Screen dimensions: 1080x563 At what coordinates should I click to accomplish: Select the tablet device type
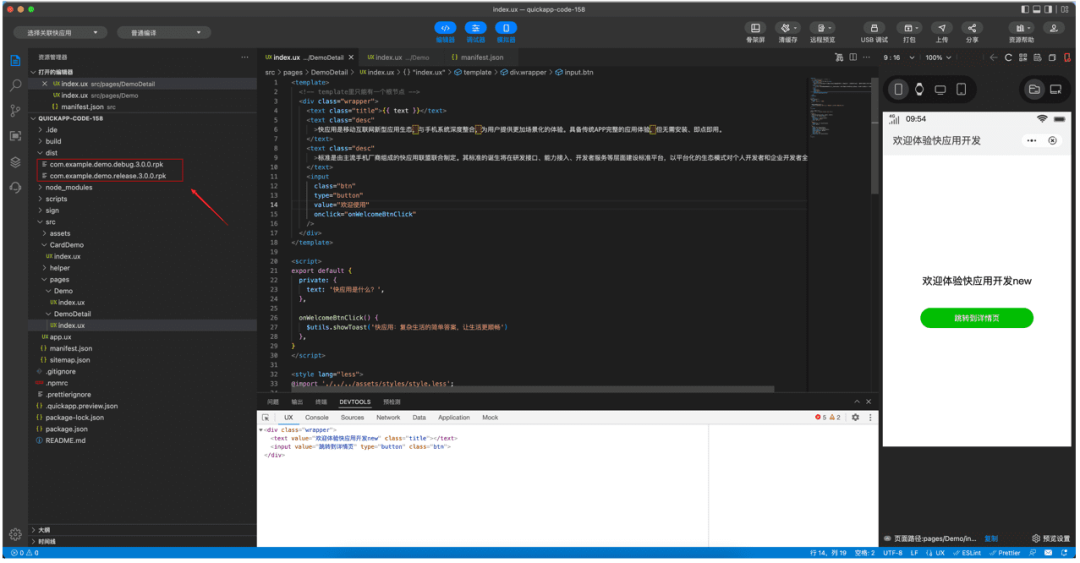[x=962, y=90]
